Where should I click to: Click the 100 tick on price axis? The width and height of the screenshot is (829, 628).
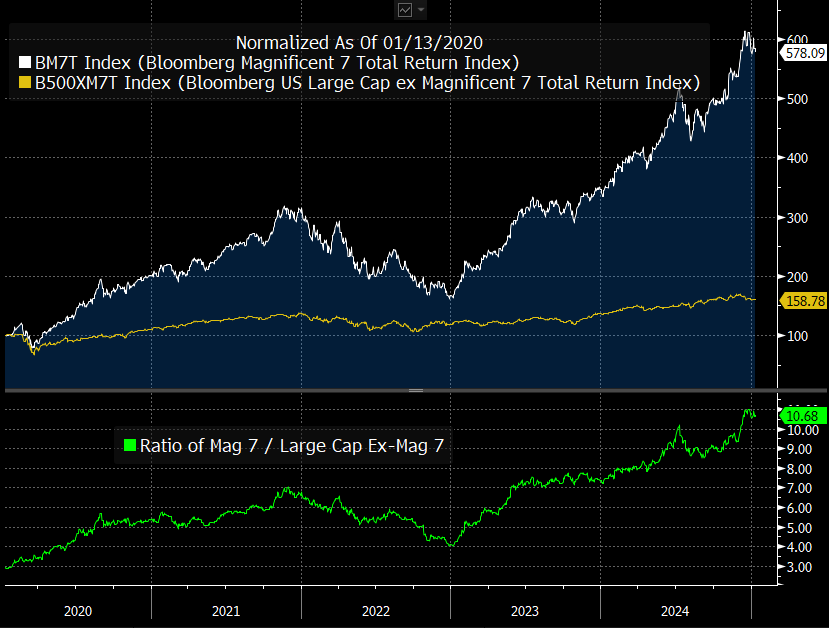coord(797,336)
